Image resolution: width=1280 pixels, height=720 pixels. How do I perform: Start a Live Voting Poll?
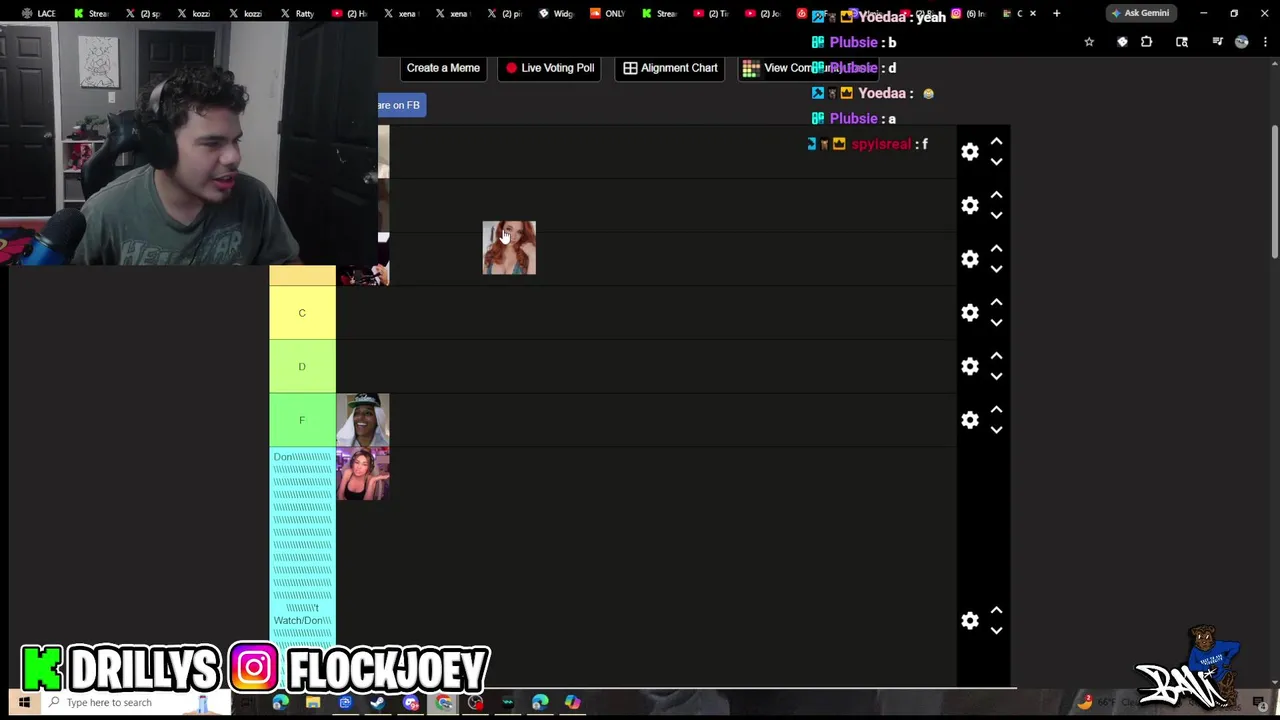coord(549,68)
